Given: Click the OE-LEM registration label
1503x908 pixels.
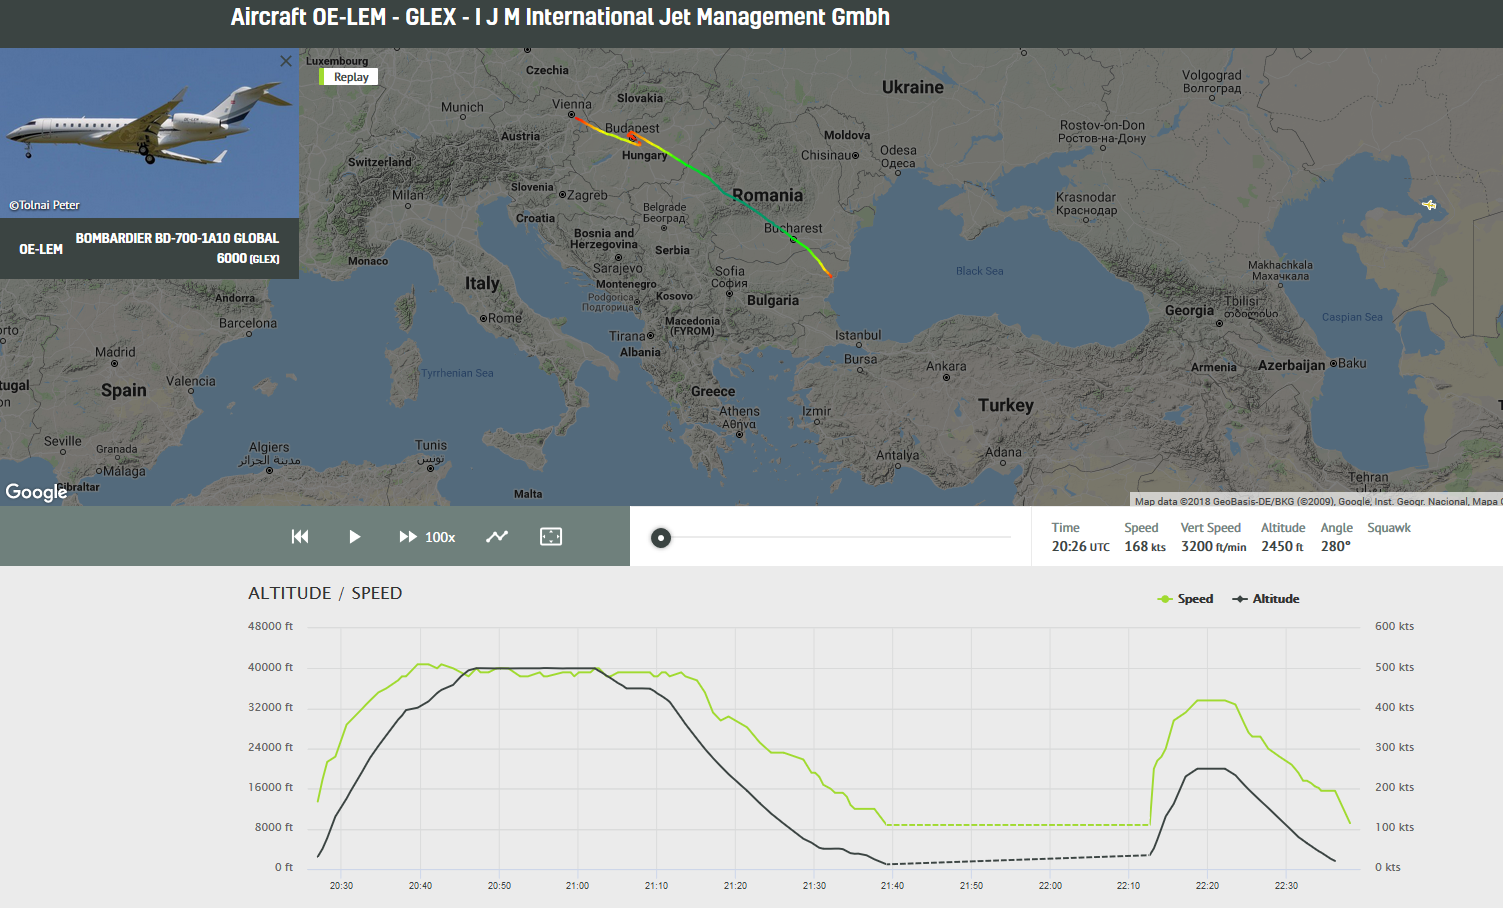Looking at the screenshot, I should tap(41, 249).
